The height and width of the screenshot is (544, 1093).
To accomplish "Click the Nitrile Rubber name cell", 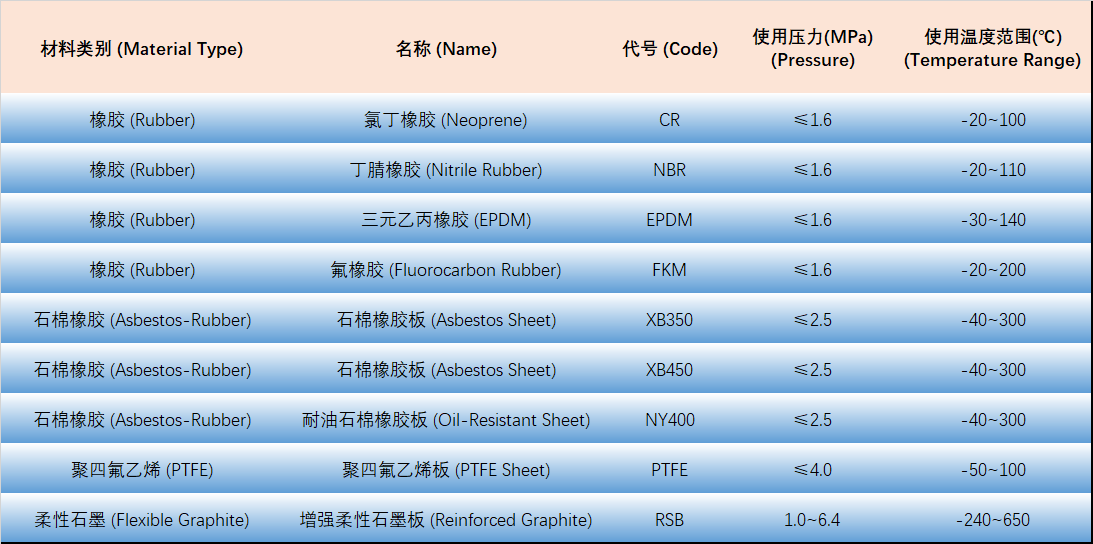I will click(446, 170).
